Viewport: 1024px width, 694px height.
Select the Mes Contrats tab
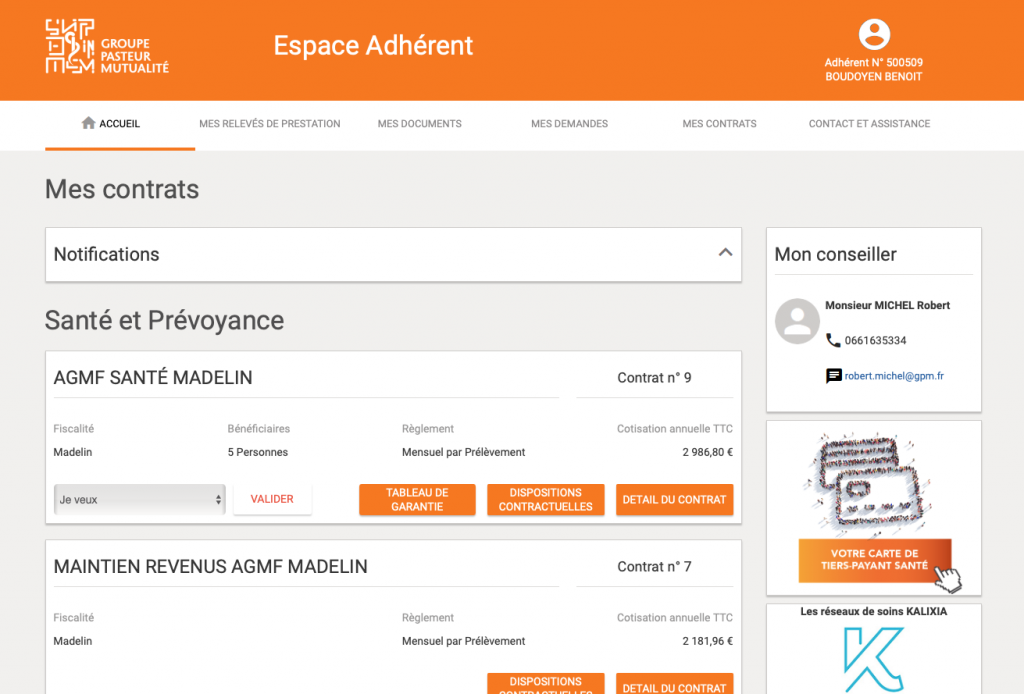(719, 124)
